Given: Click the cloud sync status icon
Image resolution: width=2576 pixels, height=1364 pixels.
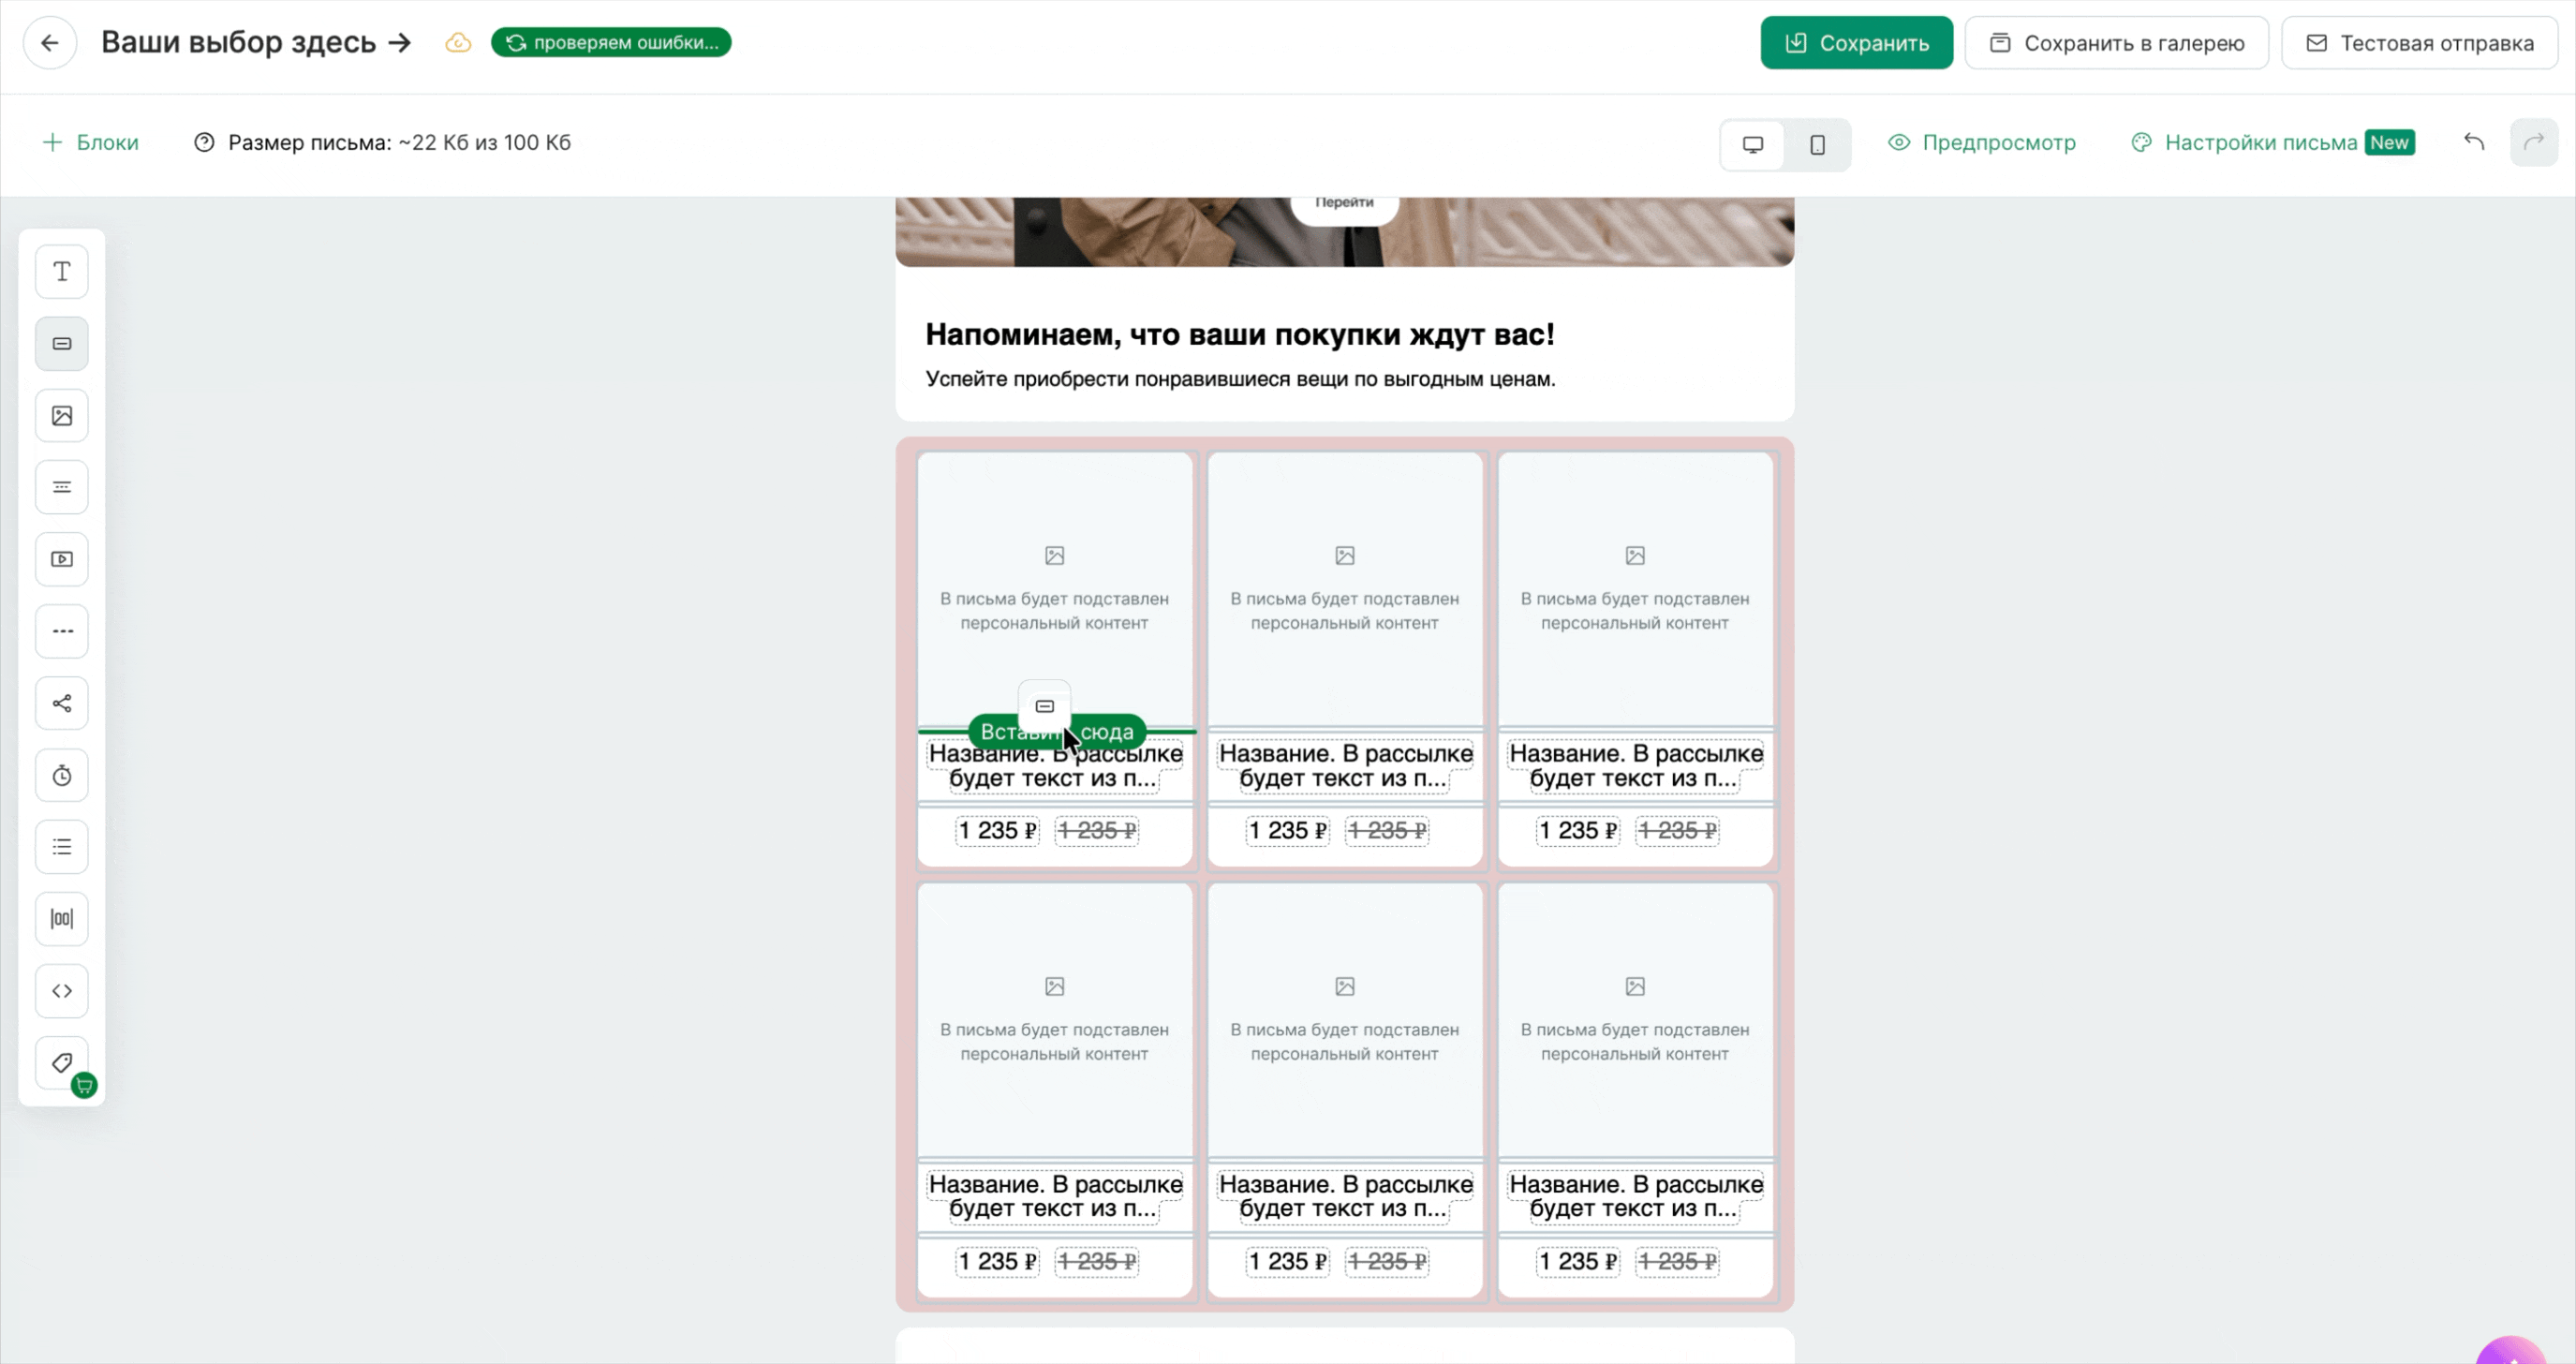Looking at the screenshot, I should point(458,43).
